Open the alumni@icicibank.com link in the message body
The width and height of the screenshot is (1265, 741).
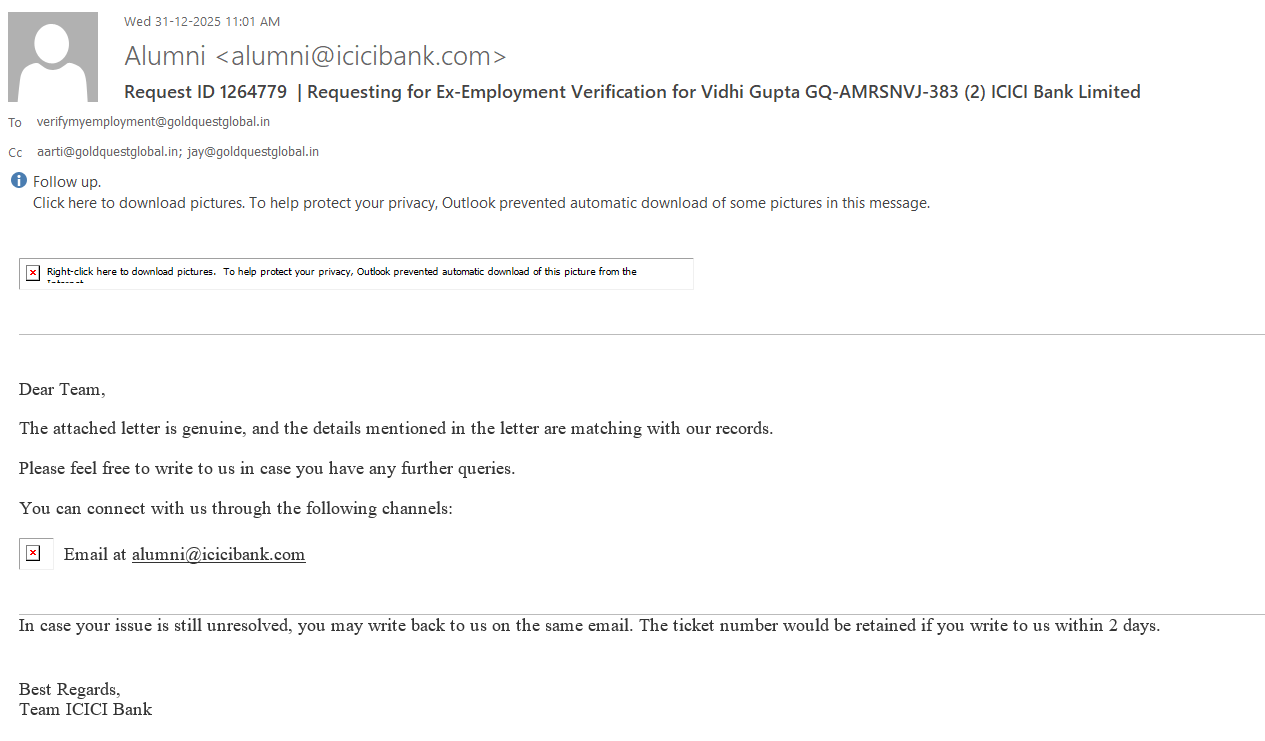[x=218, y=555]
